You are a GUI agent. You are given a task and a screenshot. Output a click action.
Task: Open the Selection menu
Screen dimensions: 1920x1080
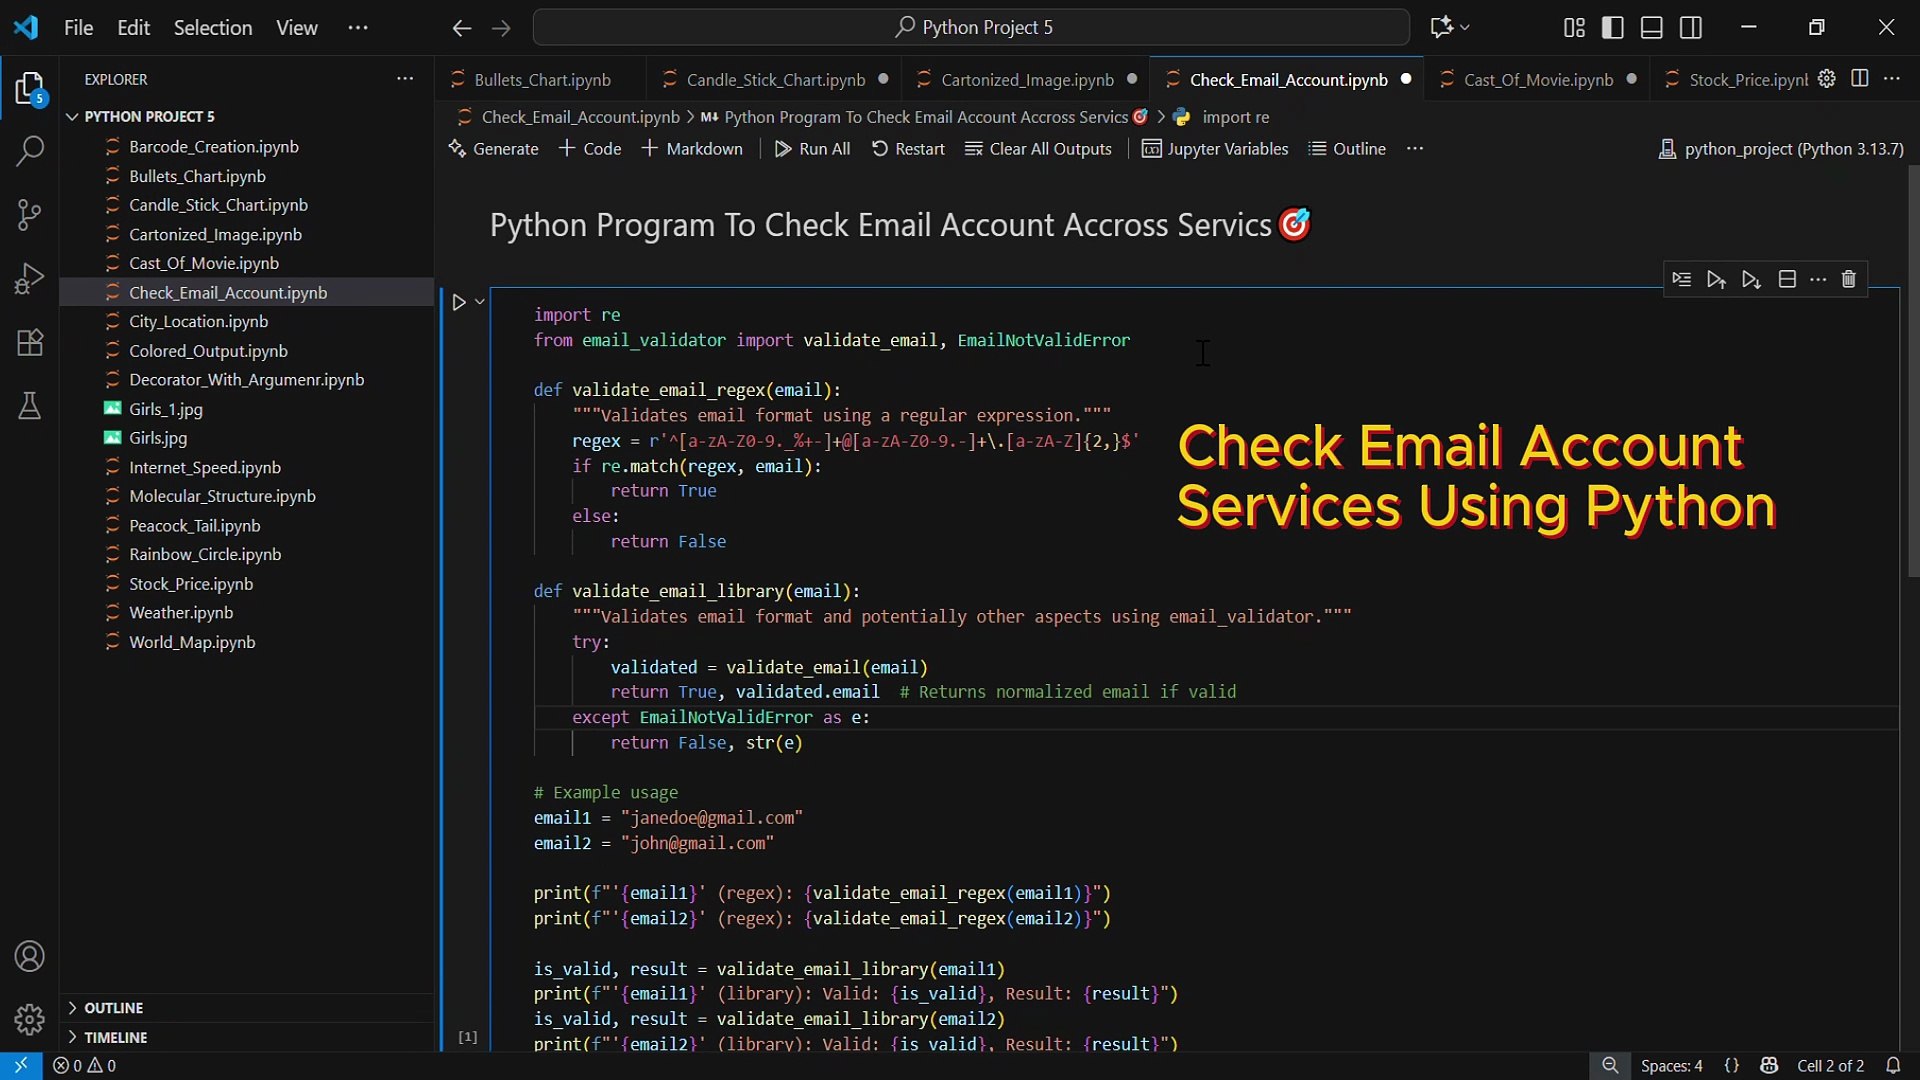[212, 27]
